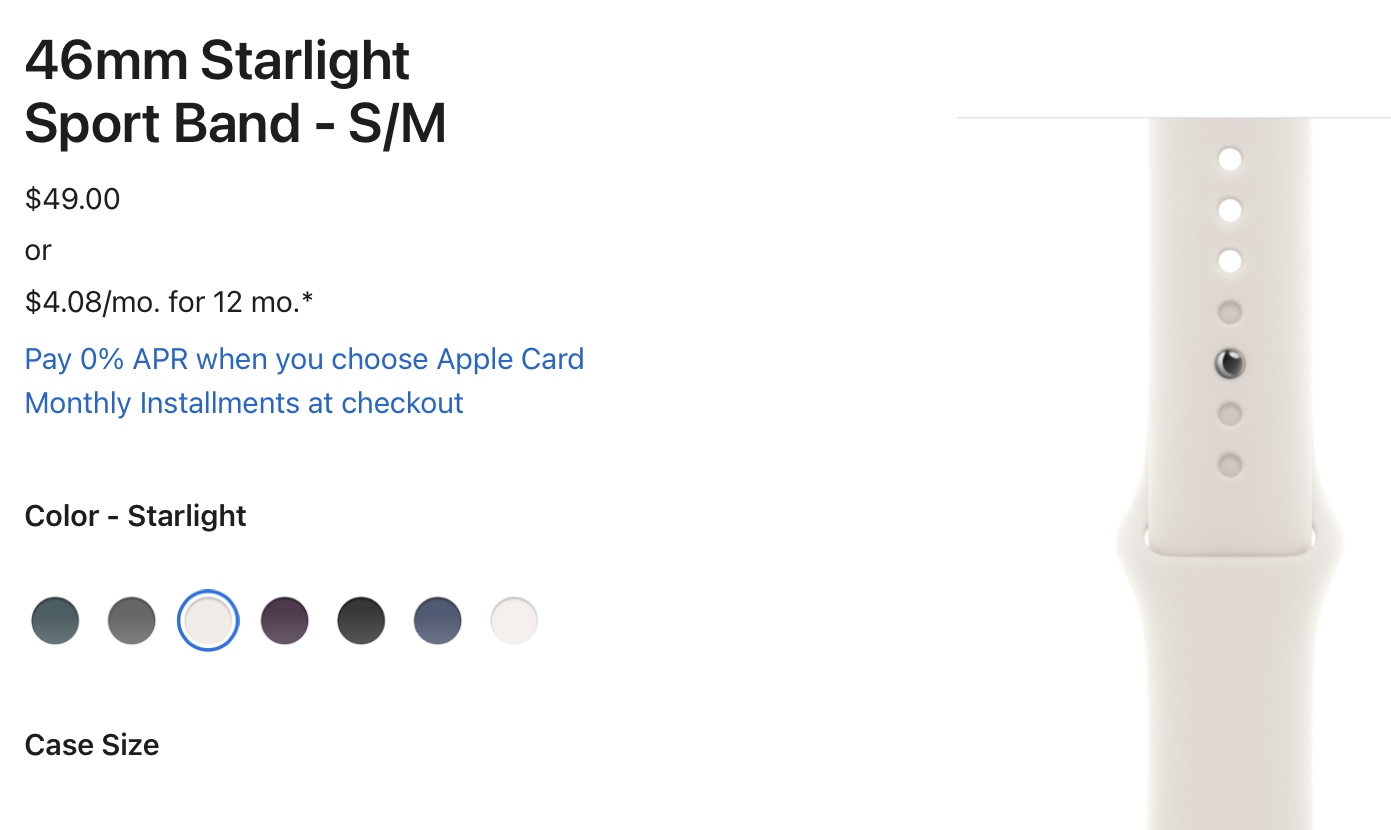
Task: Click the selected Starlight color swatch
Action: click(x=208, y=621)
